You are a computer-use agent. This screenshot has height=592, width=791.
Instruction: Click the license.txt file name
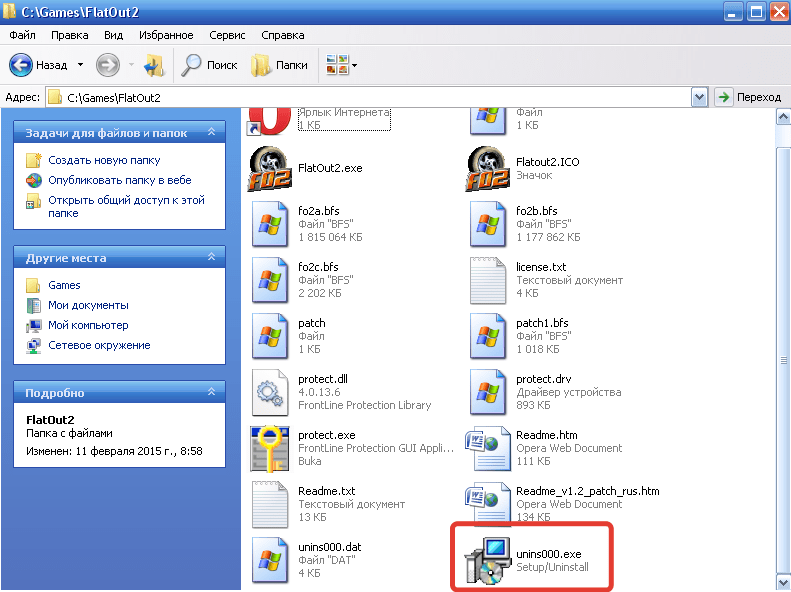click(541, 267)
